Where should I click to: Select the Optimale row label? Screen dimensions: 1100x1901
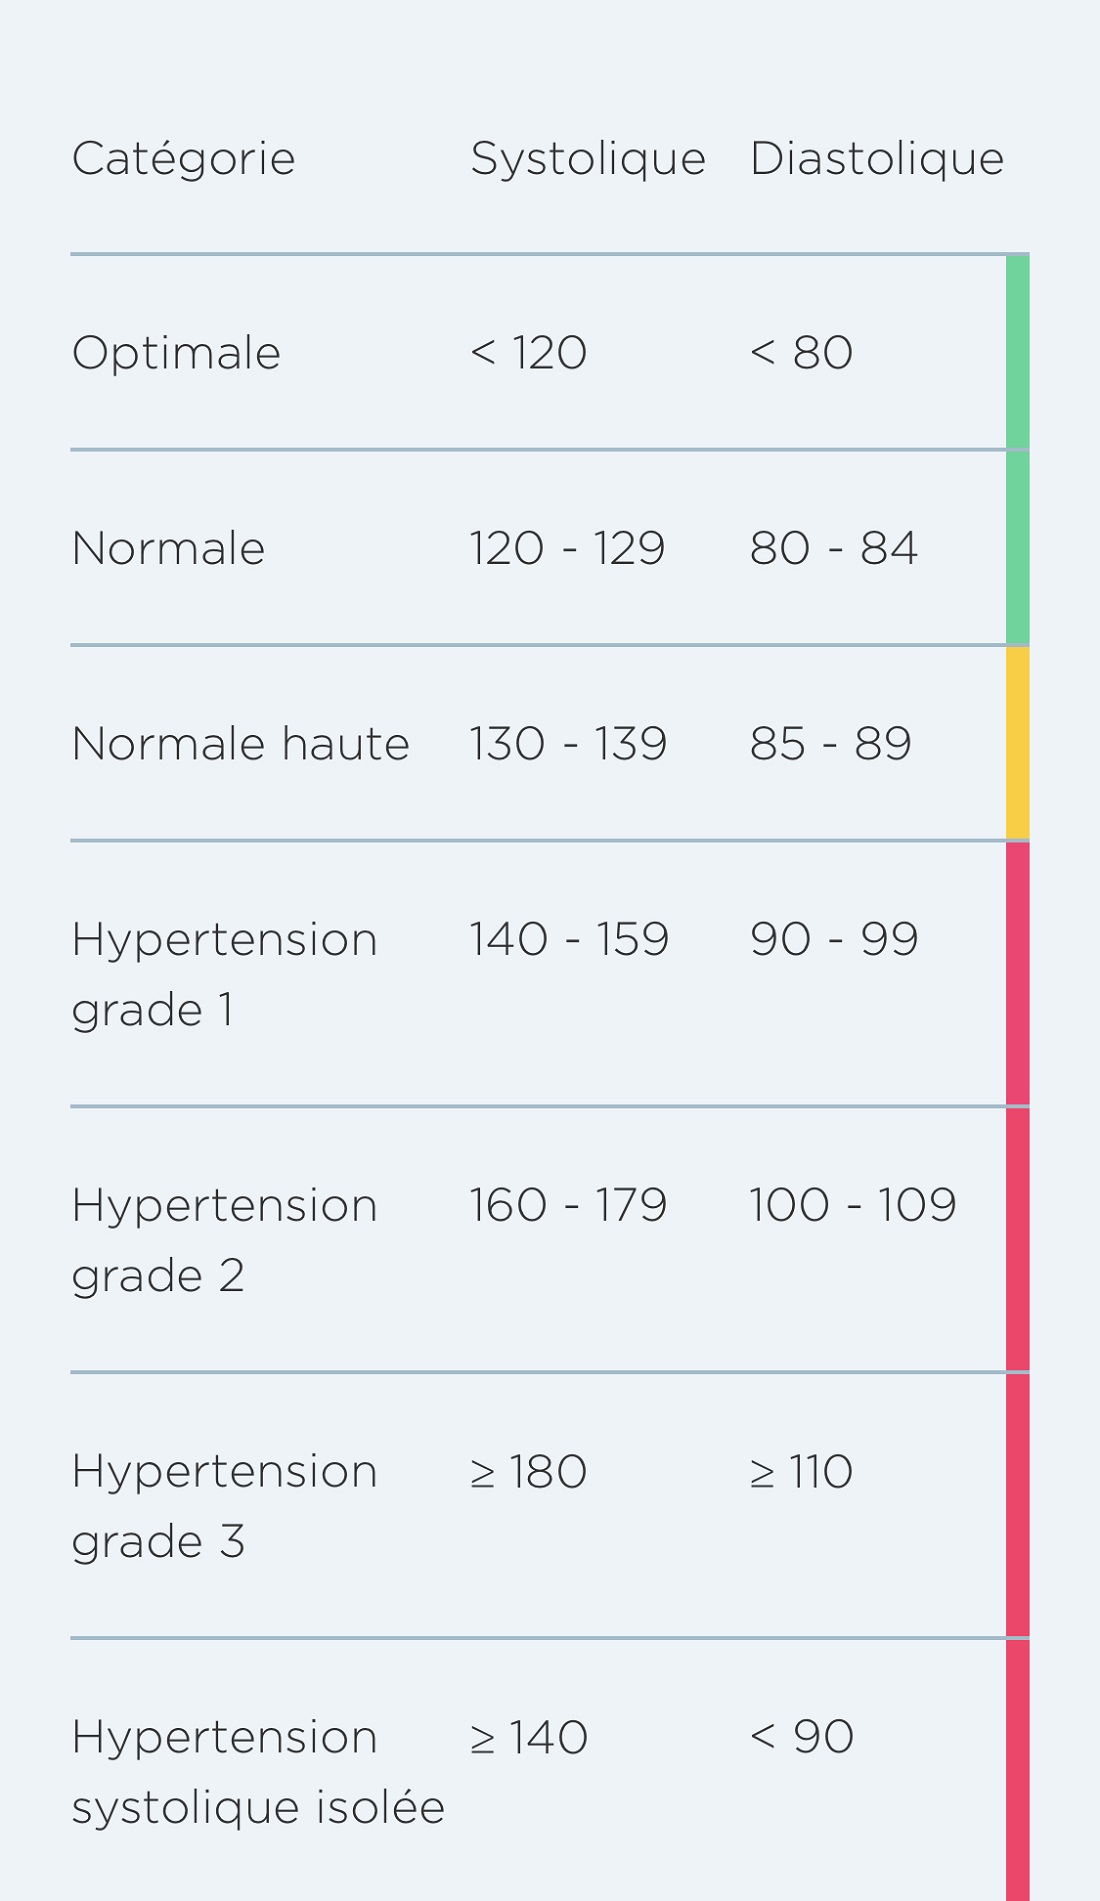[x=176, y=353]
